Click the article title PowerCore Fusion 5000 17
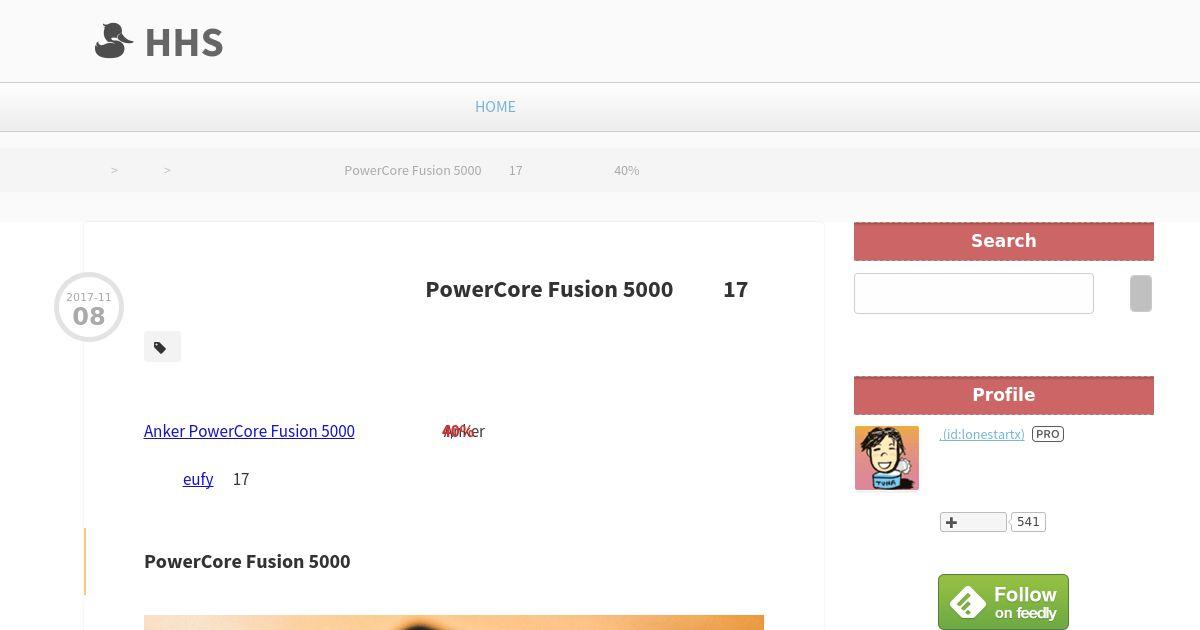Image resolution: width=1200 pixels, height=630 pixels. pyautogui.click(x=587, y=289)
